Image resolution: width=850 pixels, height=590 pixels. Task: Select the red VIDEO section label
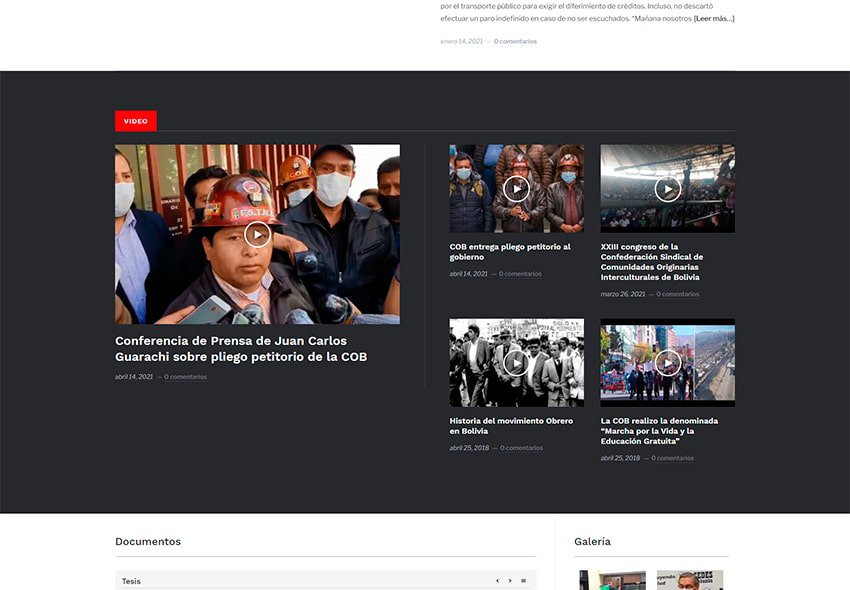[136, 121]
